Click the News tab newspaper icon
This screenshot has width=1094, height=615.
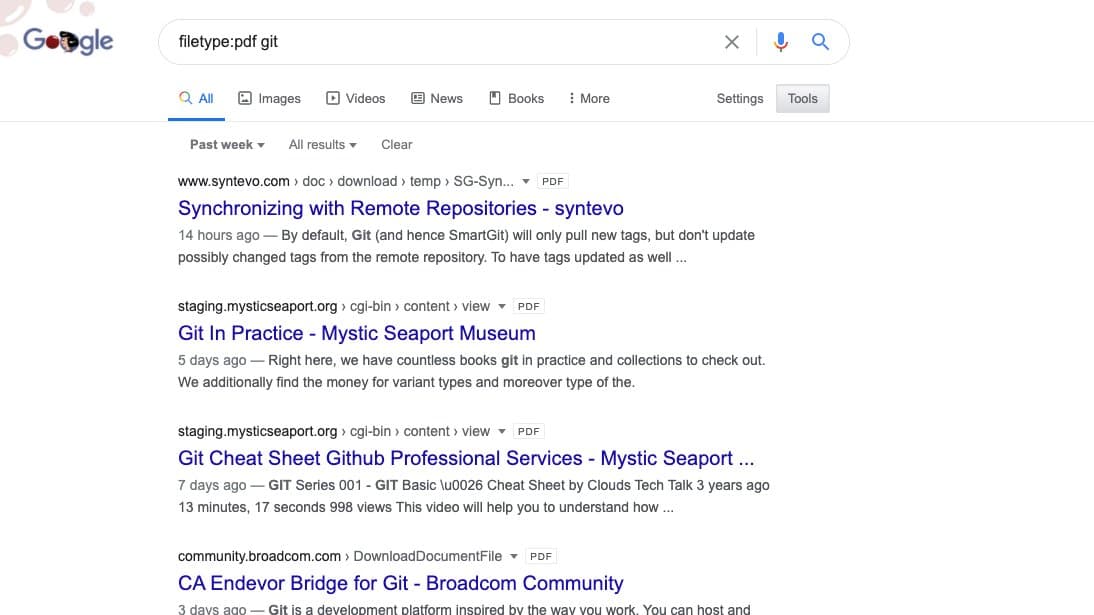point(419,97)
